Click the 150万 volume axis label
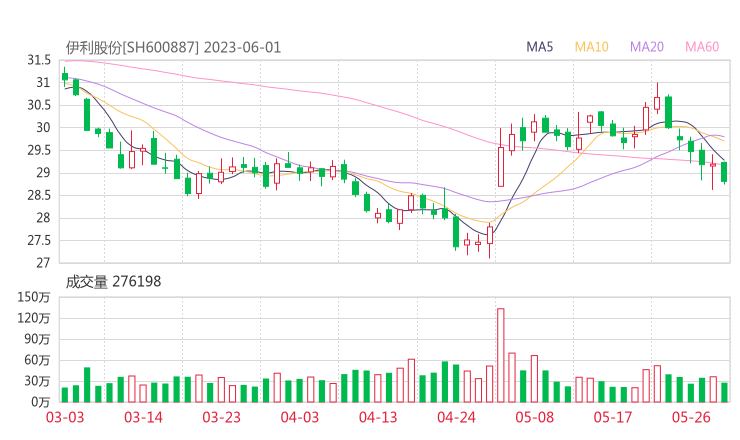This screenshot has width=740, height=440. coord(34,297)
